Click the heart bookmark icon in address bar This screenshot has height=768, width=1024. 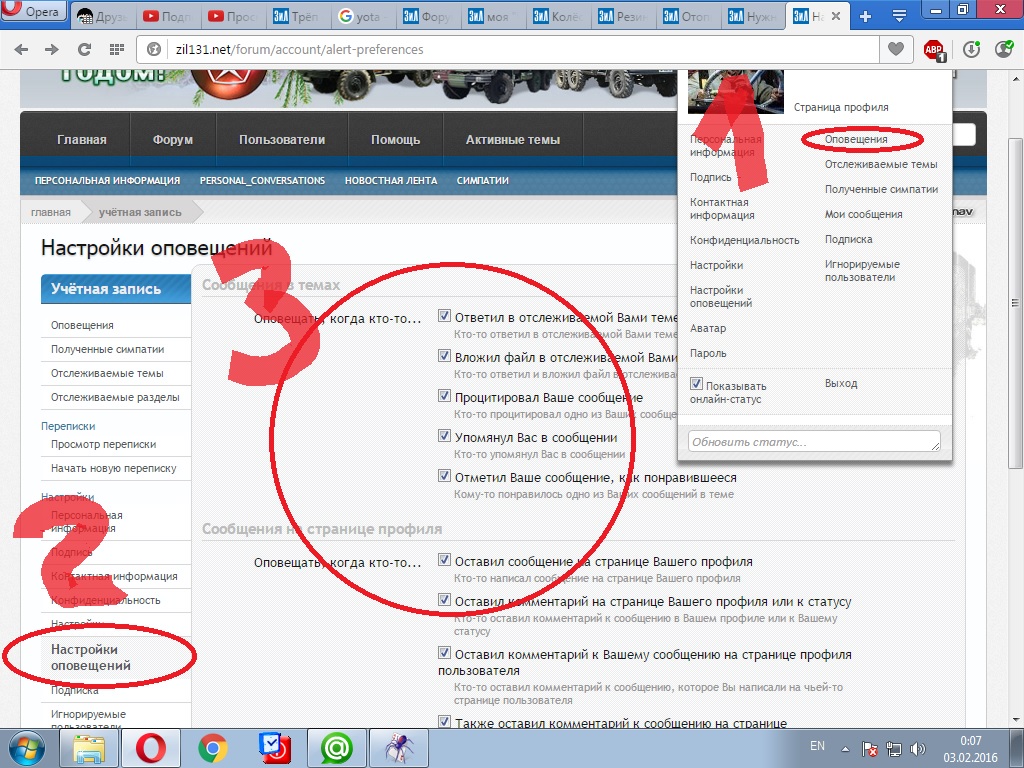[896, 49]
